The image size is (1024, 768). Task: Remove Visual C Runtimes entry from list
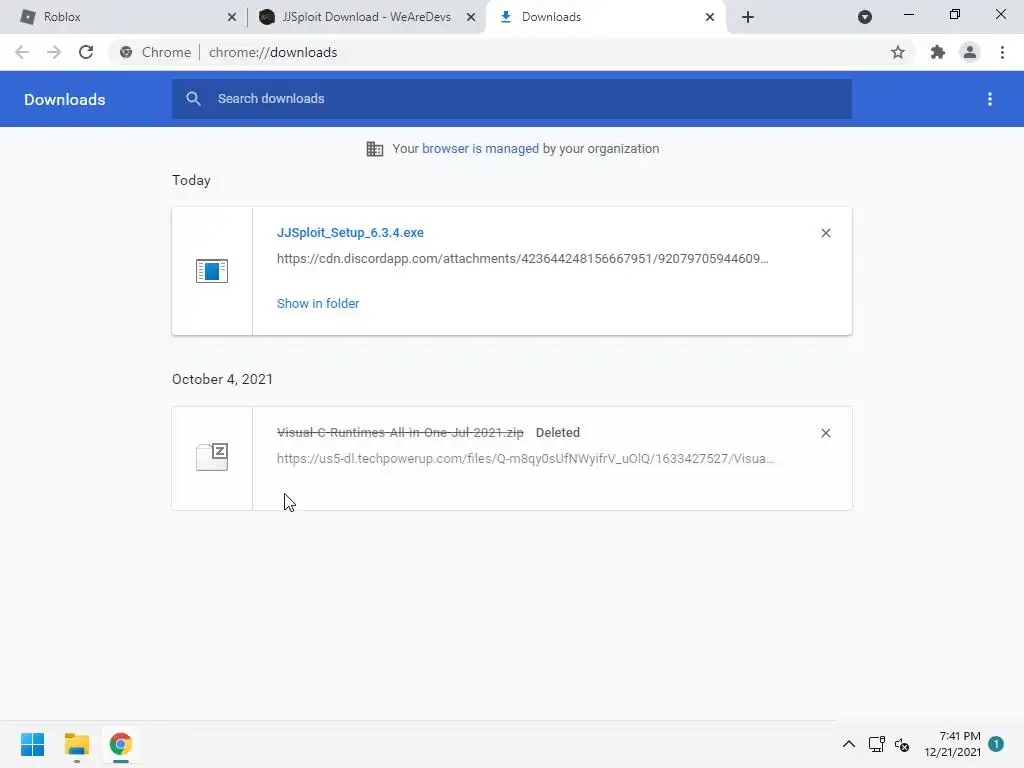pyautogui.click(x=825, y=433)
